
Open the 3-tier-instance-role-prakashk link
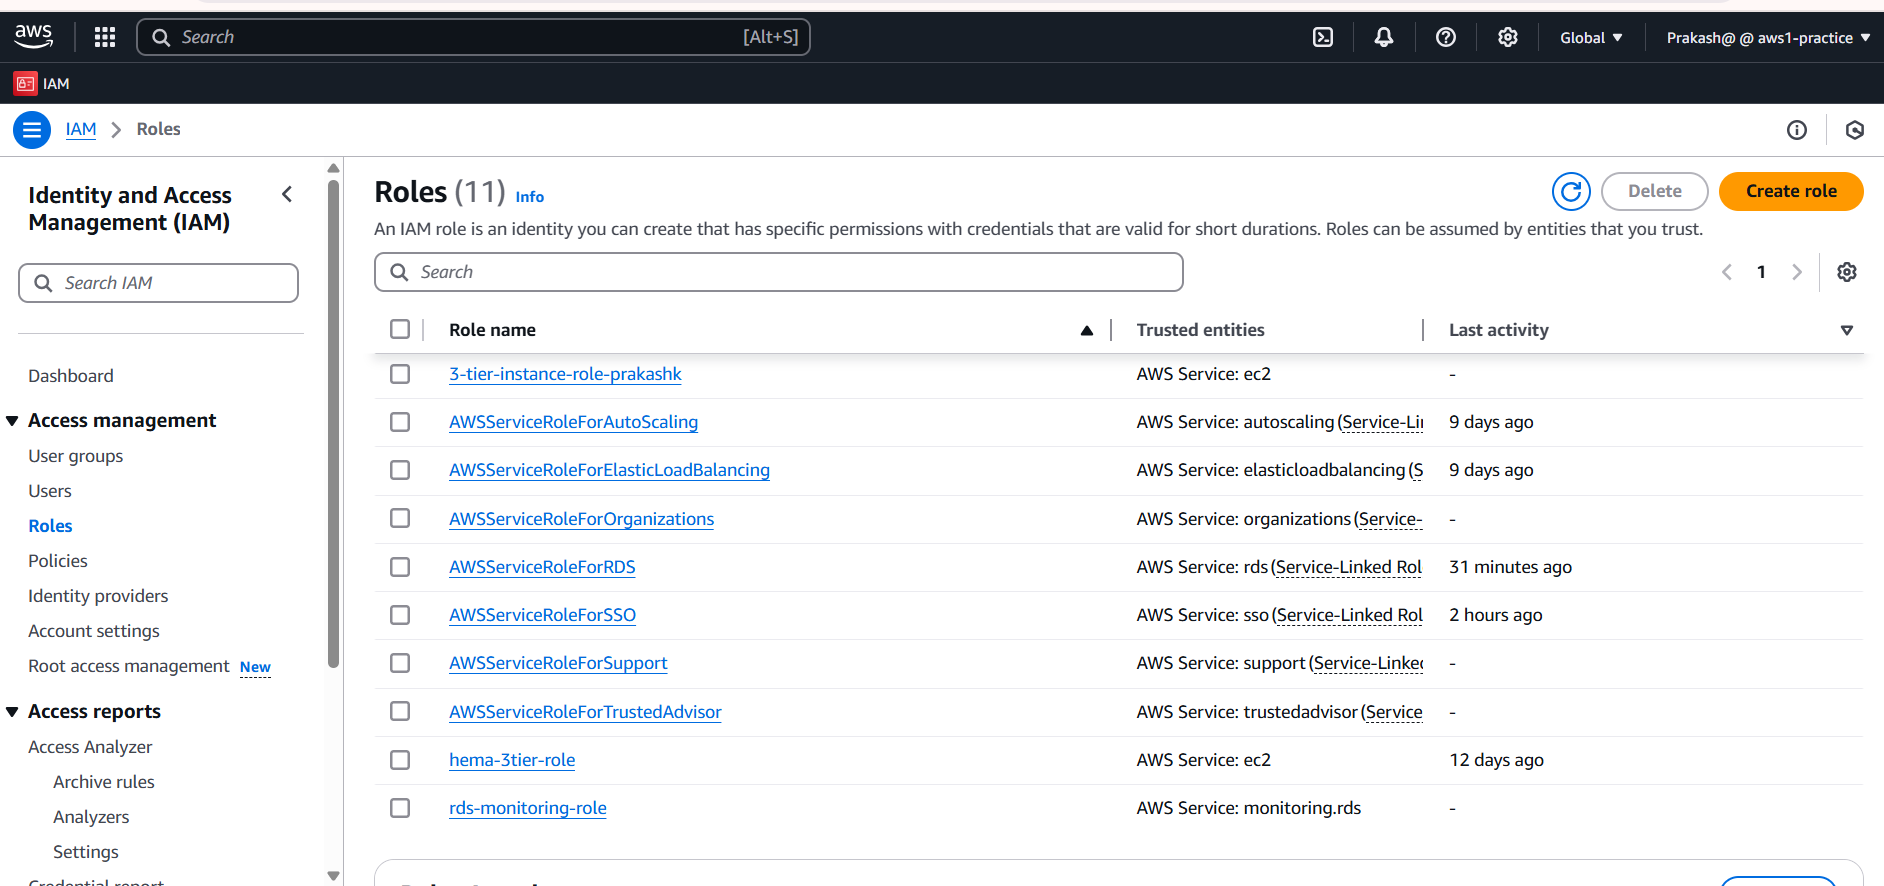(x=565, y=374)
